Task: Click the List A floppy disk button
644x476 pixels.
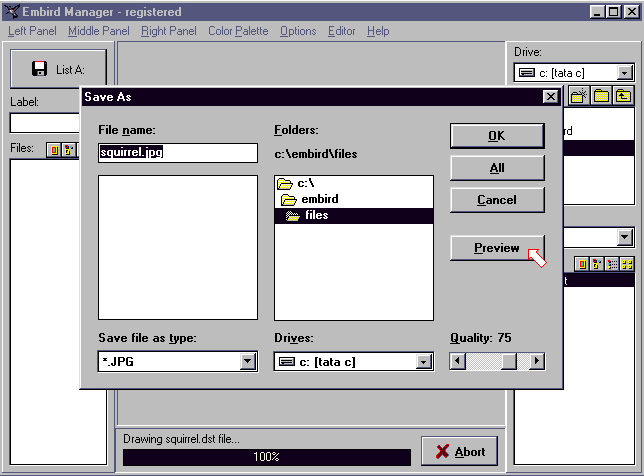Action: click(x=58, y=69)
